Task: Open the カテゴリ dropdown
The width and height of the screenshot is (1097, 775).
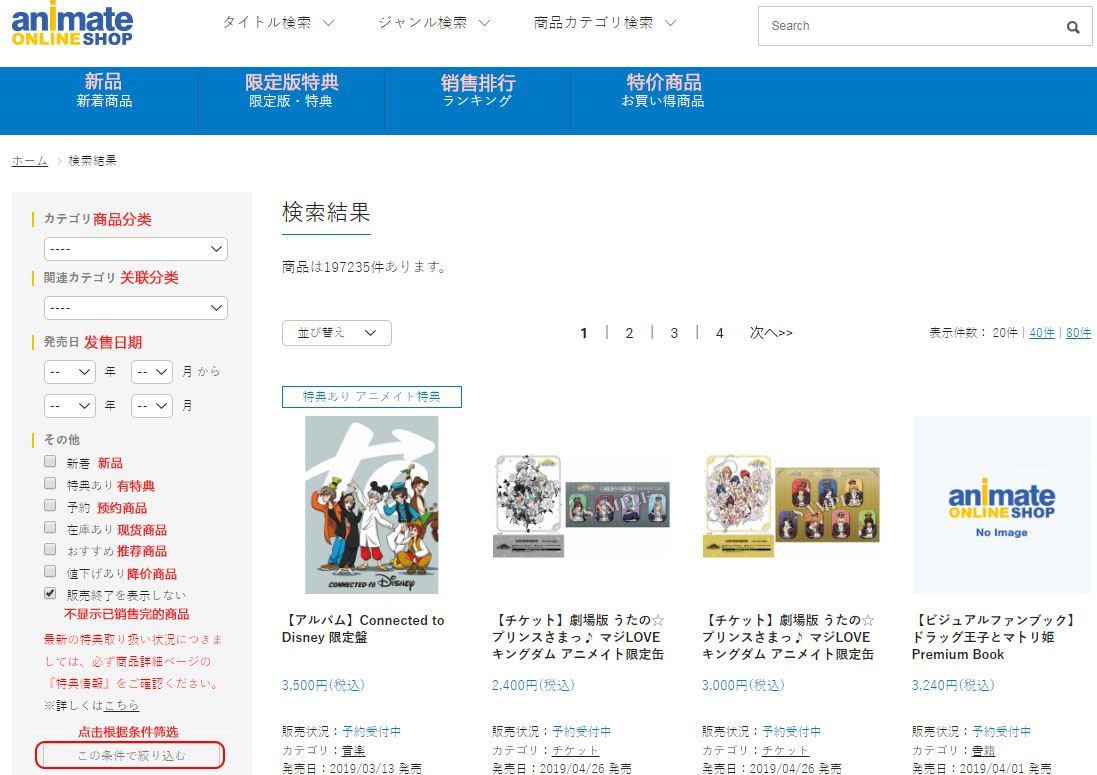Action: (x=136, y=249)
